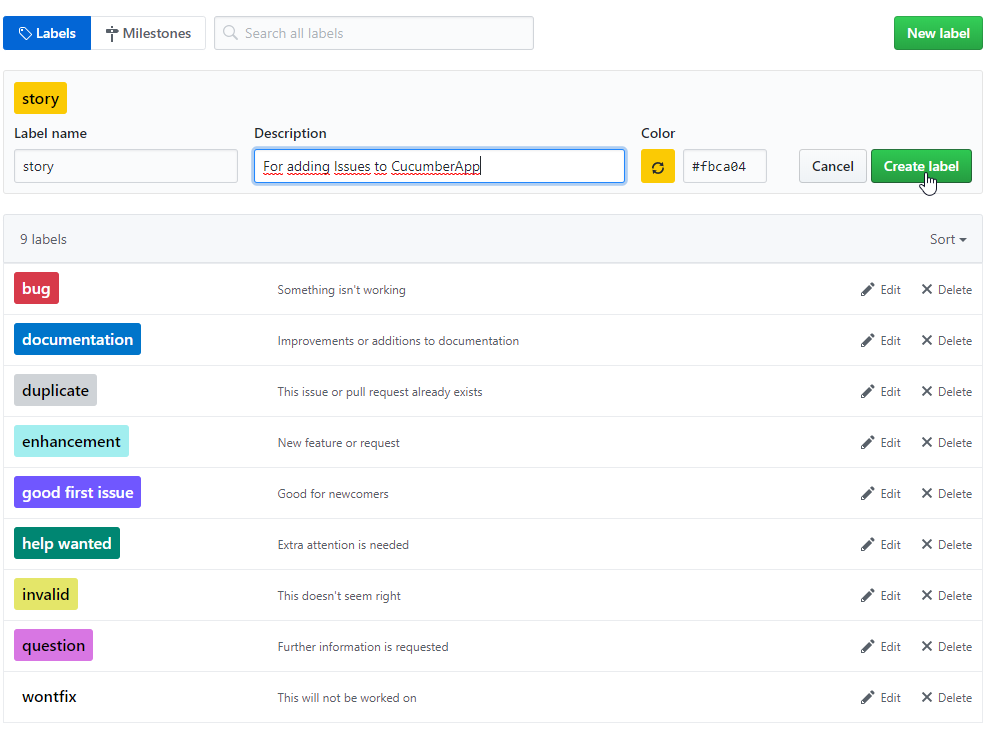Click the X icon on enhancement row
The height and width of the screenshot is (732, 988).
(x=927, y=443)
